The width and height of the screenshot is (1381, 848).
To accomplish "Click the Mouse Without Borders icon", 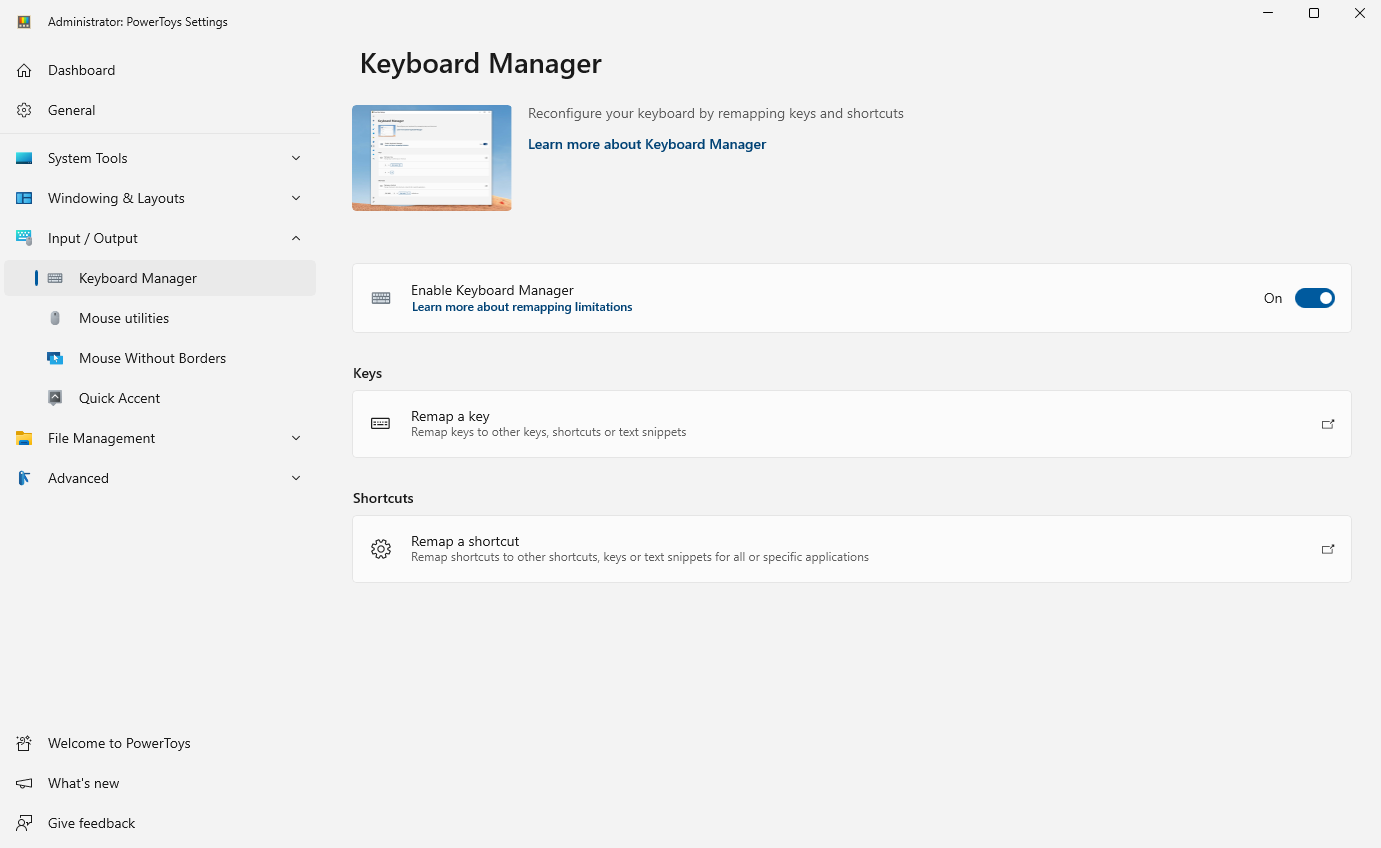I will click(55, 358).
